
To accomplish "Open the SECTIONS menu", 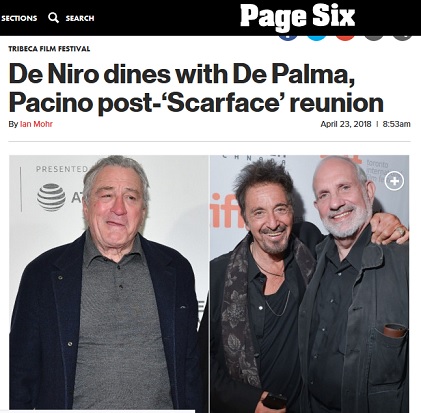I will pyautogui.click(x=19, y=18).
